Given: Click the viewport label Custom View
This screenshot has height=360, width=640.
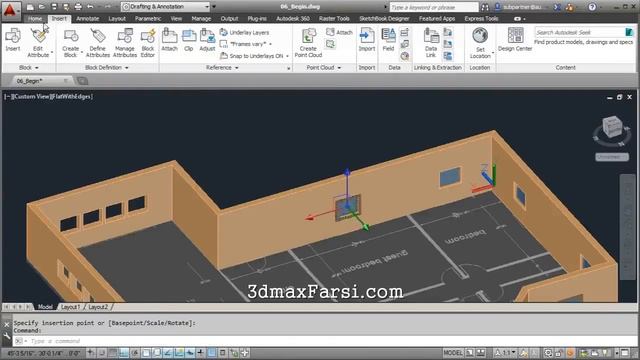Looking at the screenshot, I should point(30,96).
